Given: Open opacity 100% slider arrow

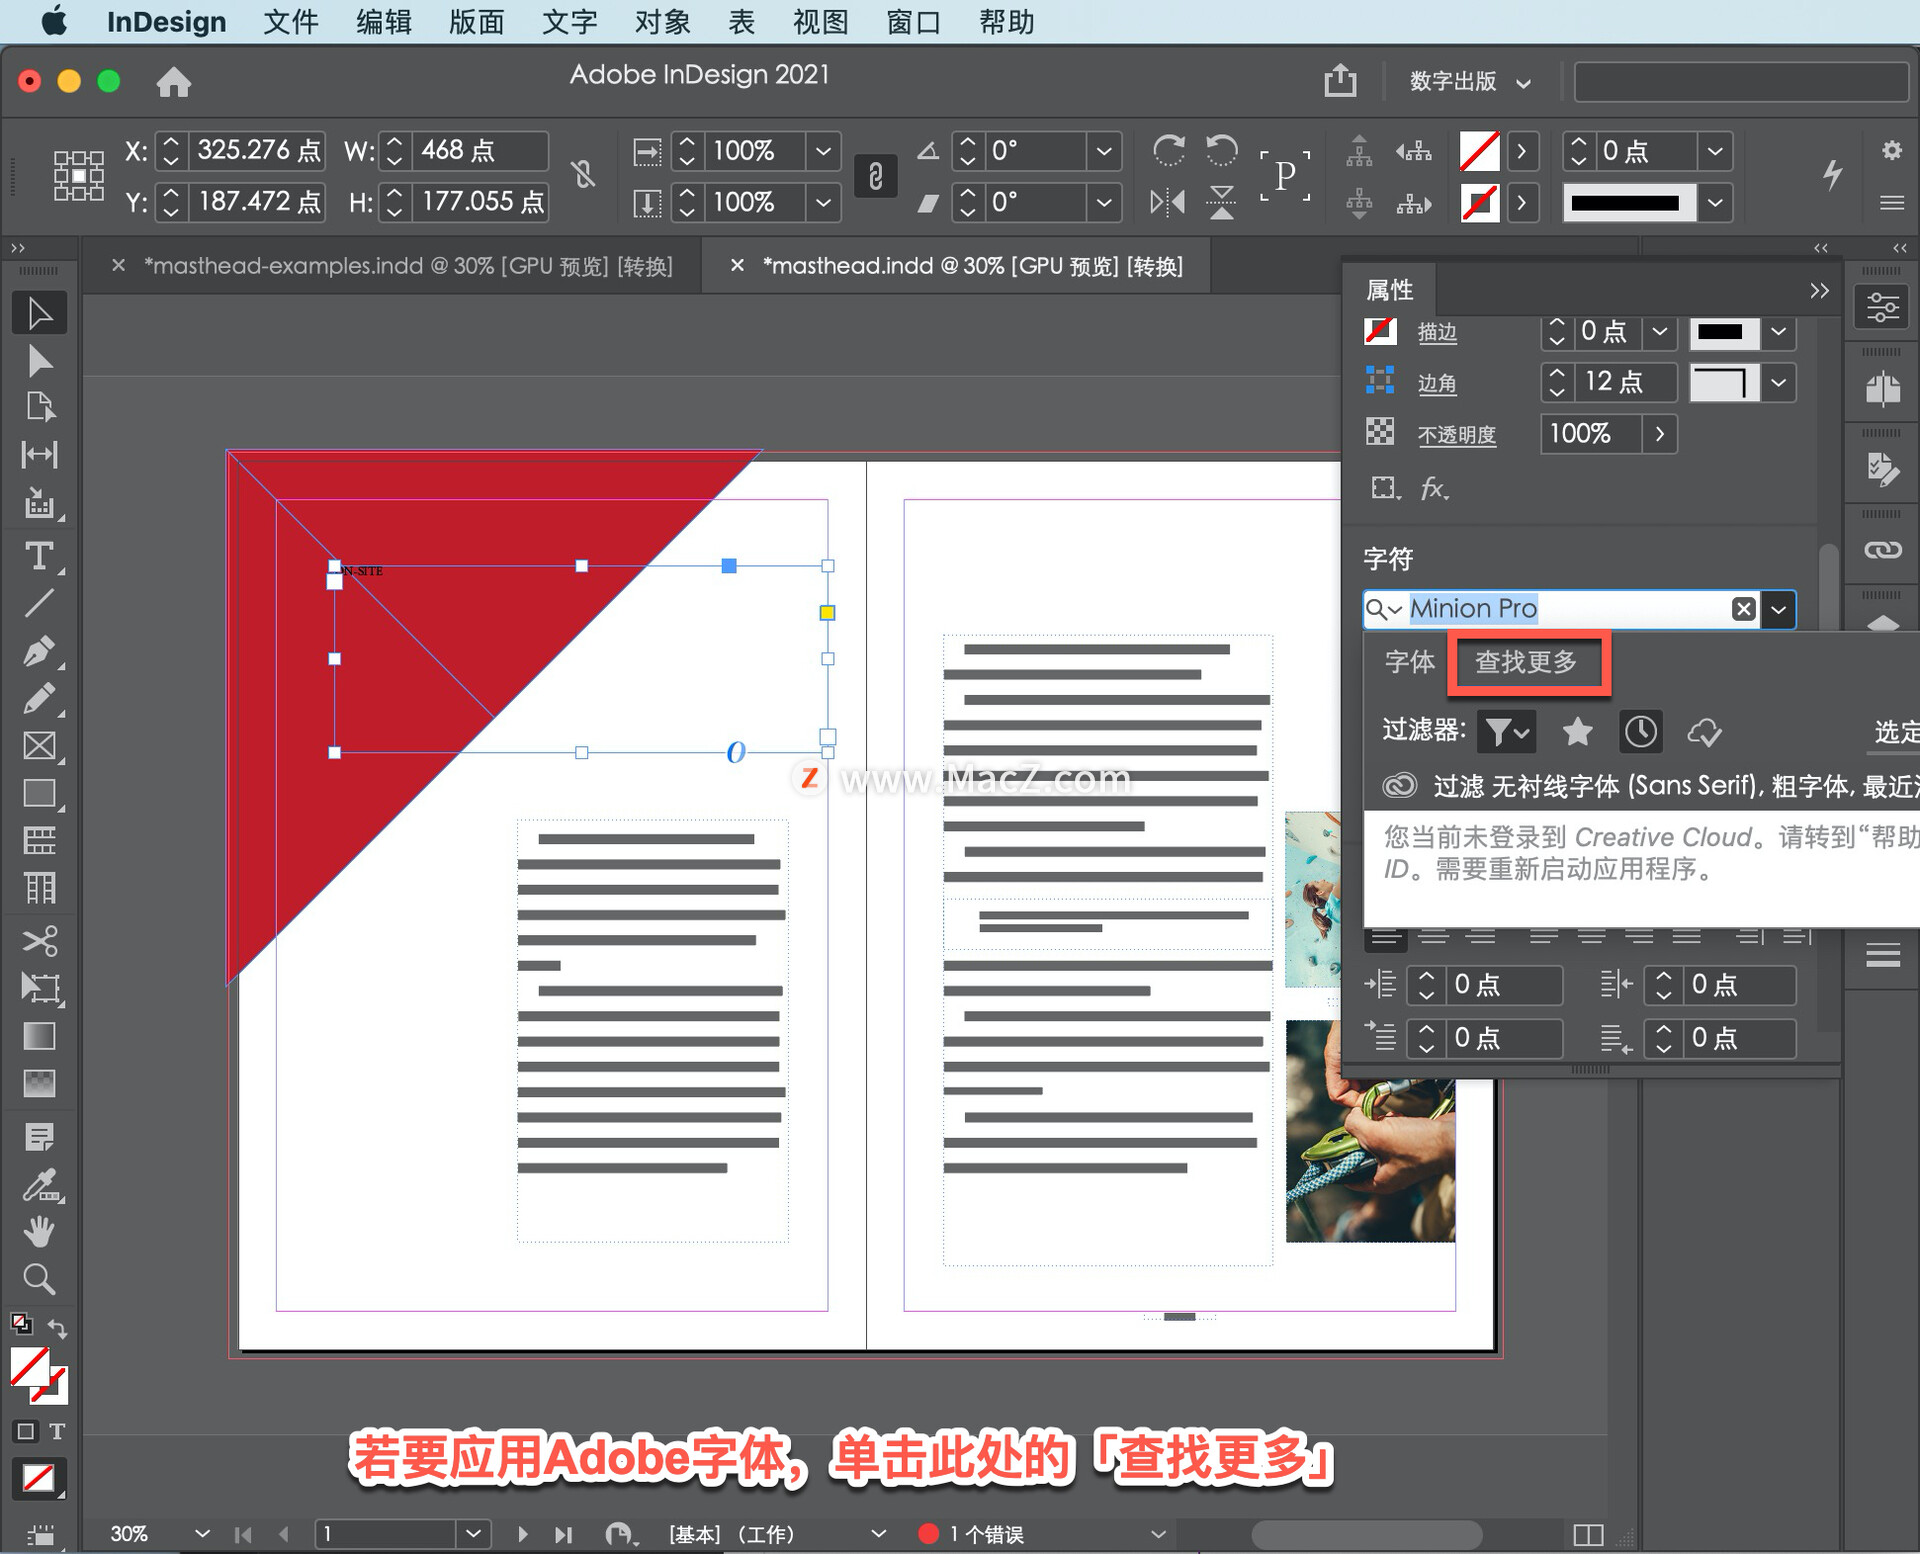Looking at the screenshot, I should tap(1660, 434).
